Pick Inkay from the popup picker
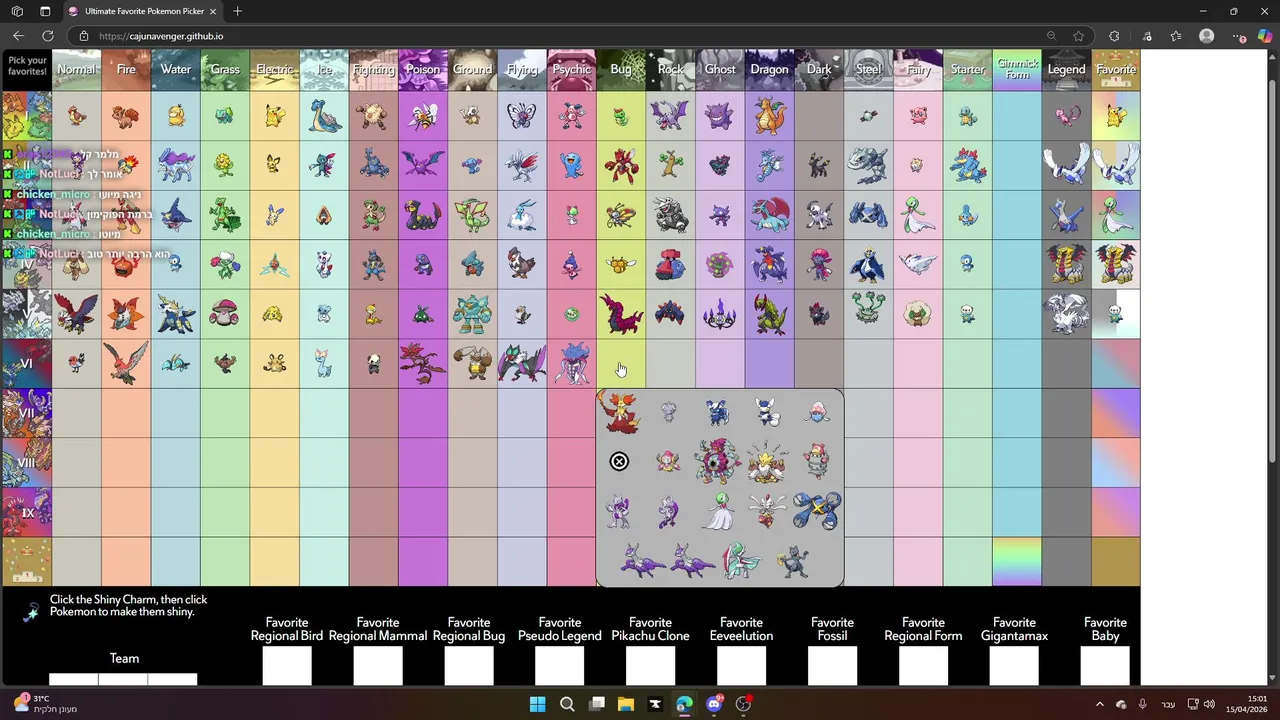The height and width of the screenshot is (720, 1280). coord(817,412)
